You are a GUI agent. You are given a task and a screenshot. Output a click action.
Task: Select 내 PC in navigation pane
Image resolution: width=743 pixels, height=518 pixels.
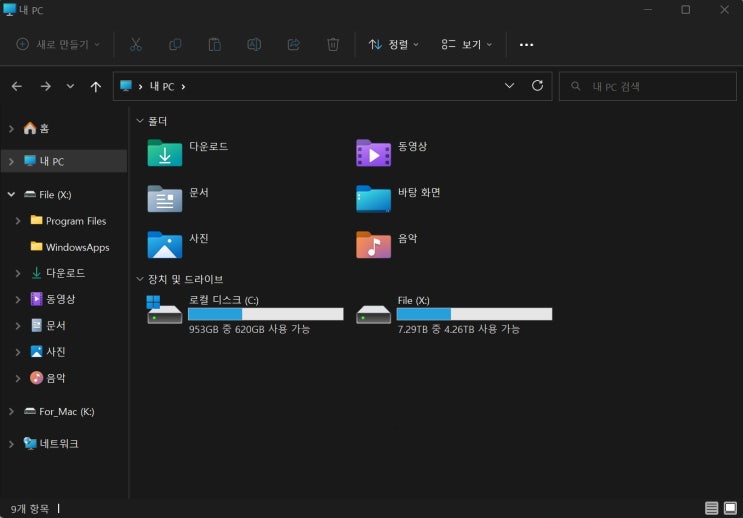[44, 161]
